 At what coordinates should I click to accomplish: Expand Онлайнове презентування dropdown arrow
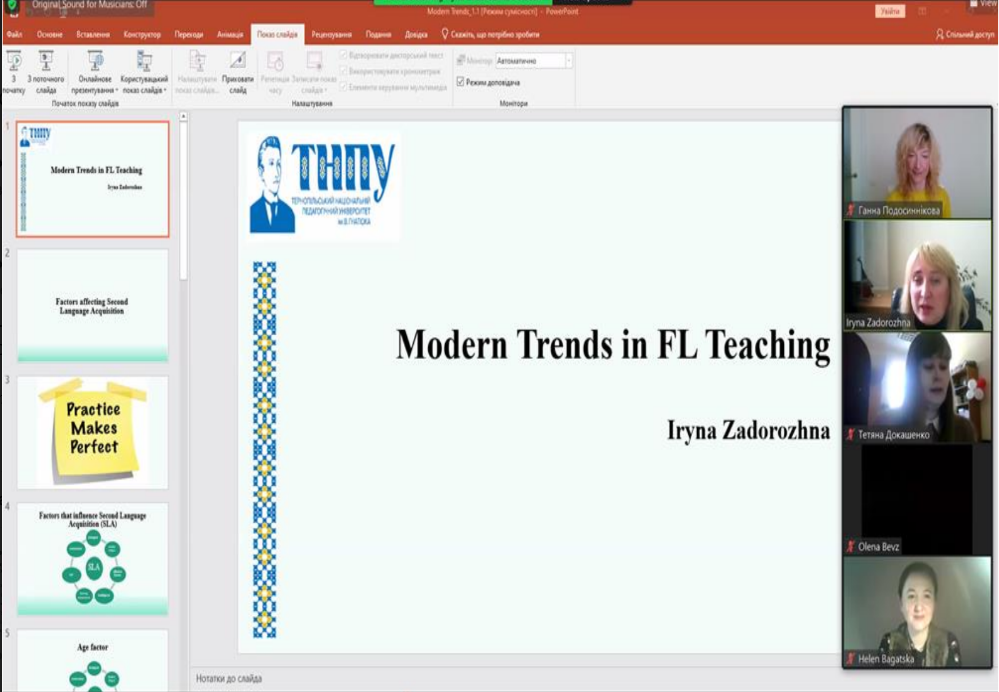(x=117, y=90)
